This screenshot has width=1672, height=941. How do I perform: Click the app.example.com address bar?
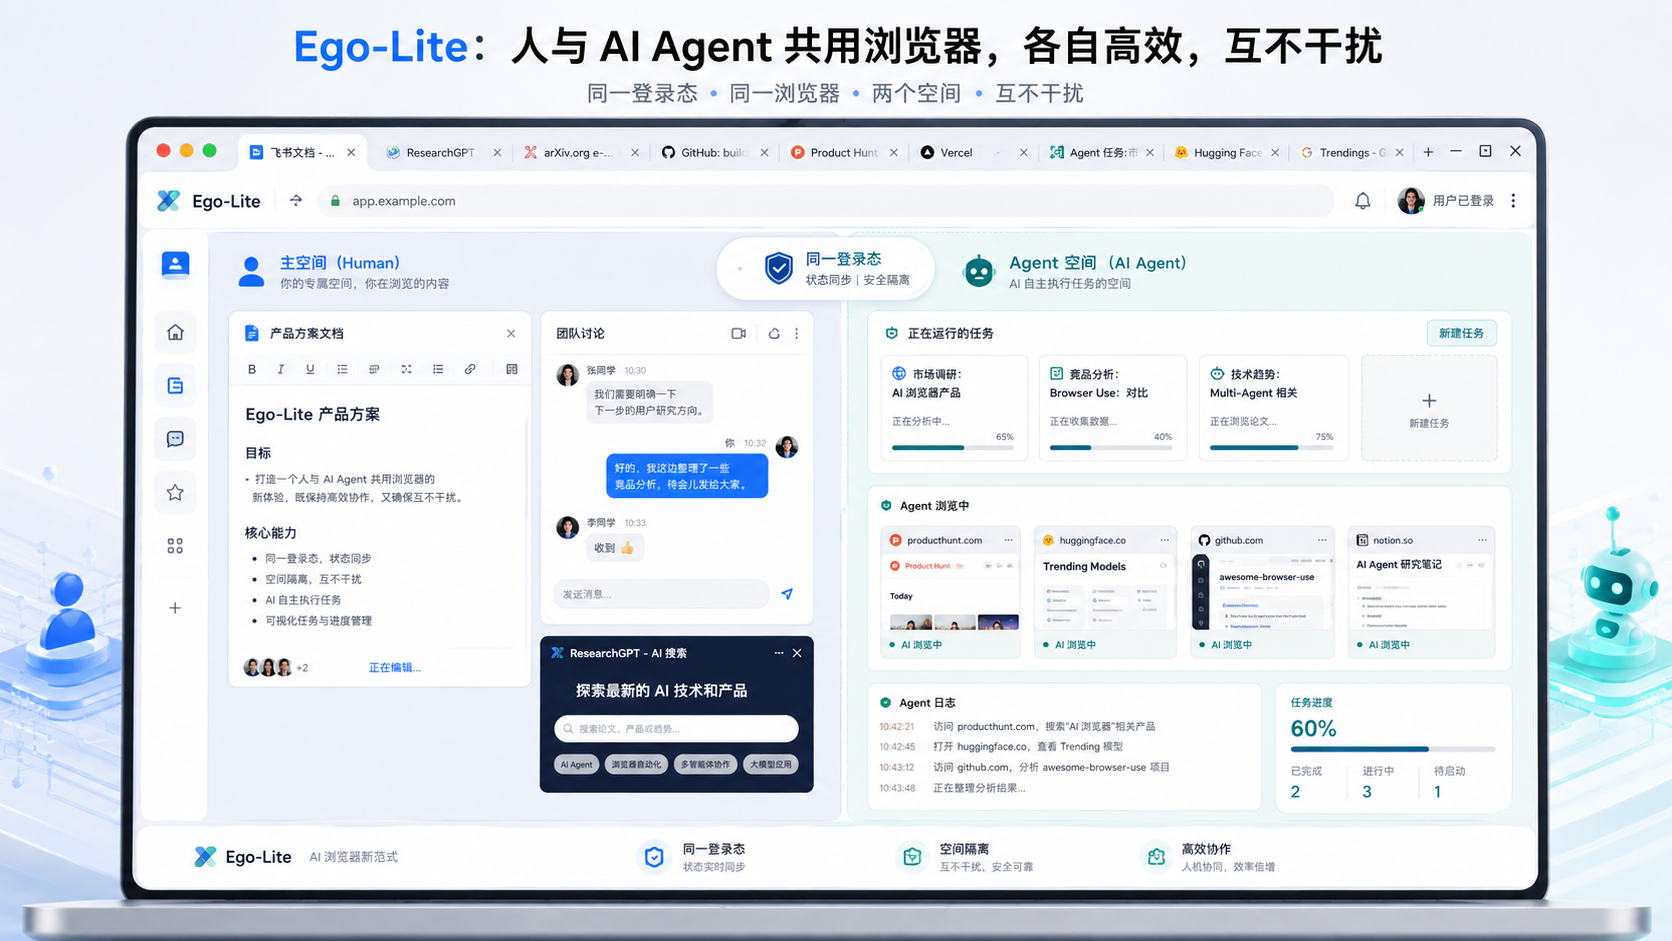pos(826,201)
